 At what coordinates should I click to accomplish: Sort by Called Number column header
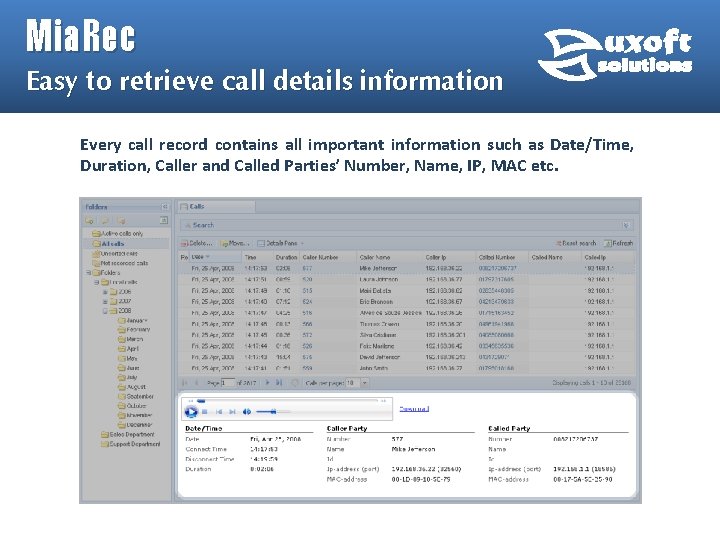(x=502, y=257)
